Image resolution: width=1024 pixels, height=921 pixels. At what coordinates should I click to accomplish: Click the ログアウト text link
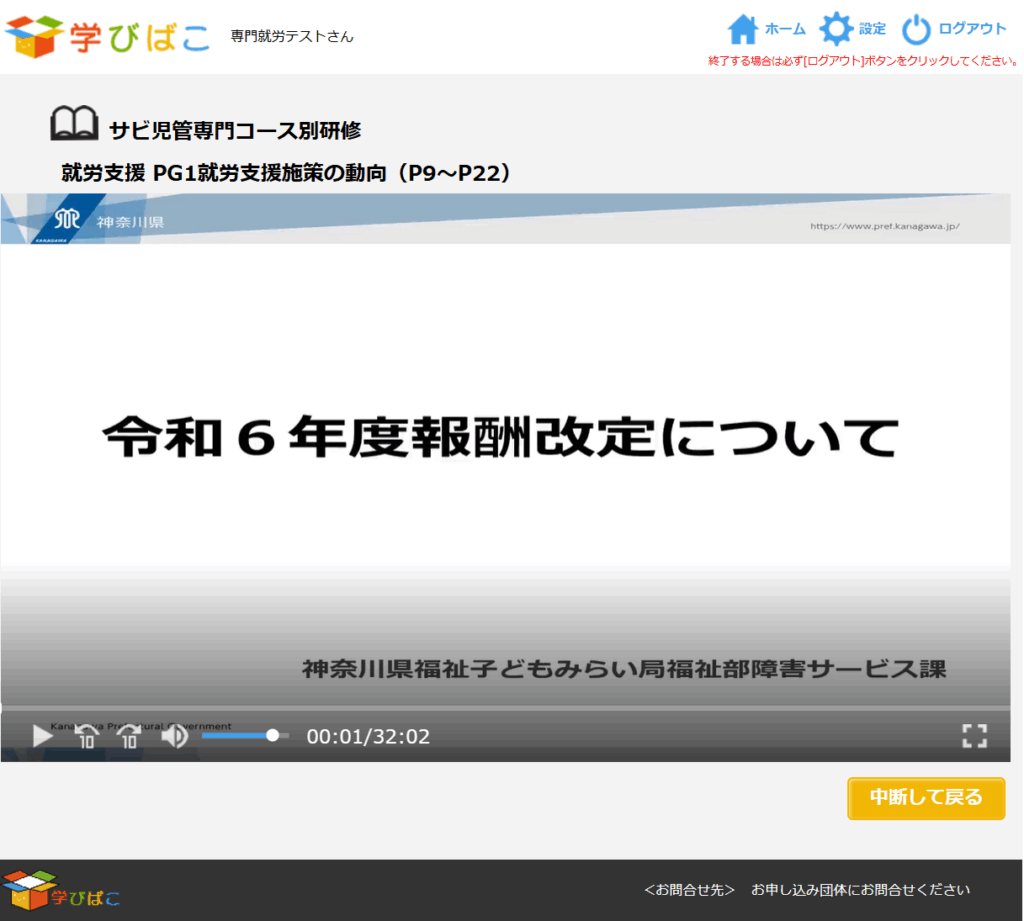pyautogui.click(x=972, y=29)
